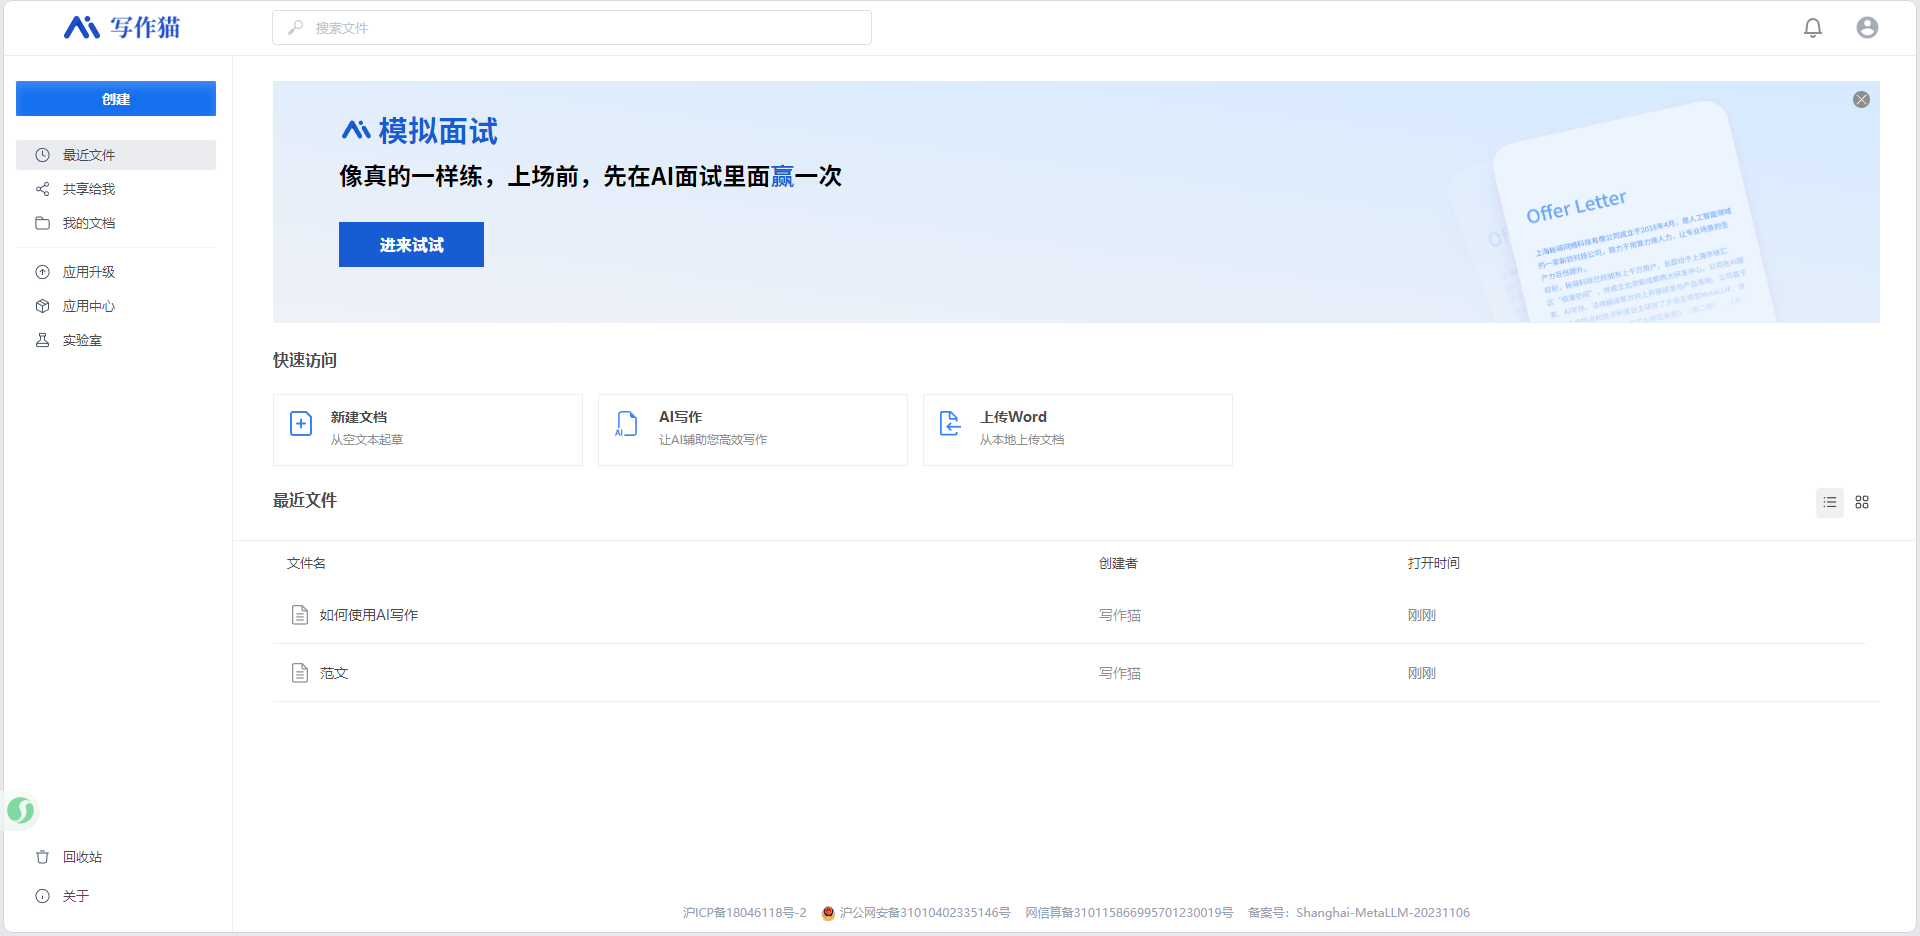Click the notification bell icon
Viewport: 1920px width, 936px height.
pyautogui.click(x=1812, y=28)
